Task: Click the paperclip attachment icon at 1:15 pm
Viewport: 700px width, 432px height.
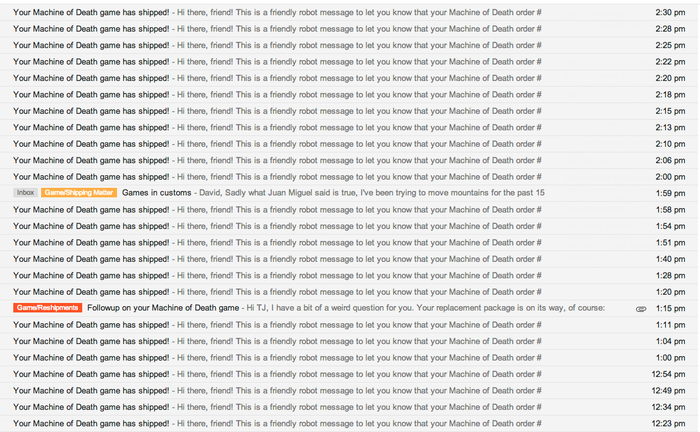Action: 641,309
